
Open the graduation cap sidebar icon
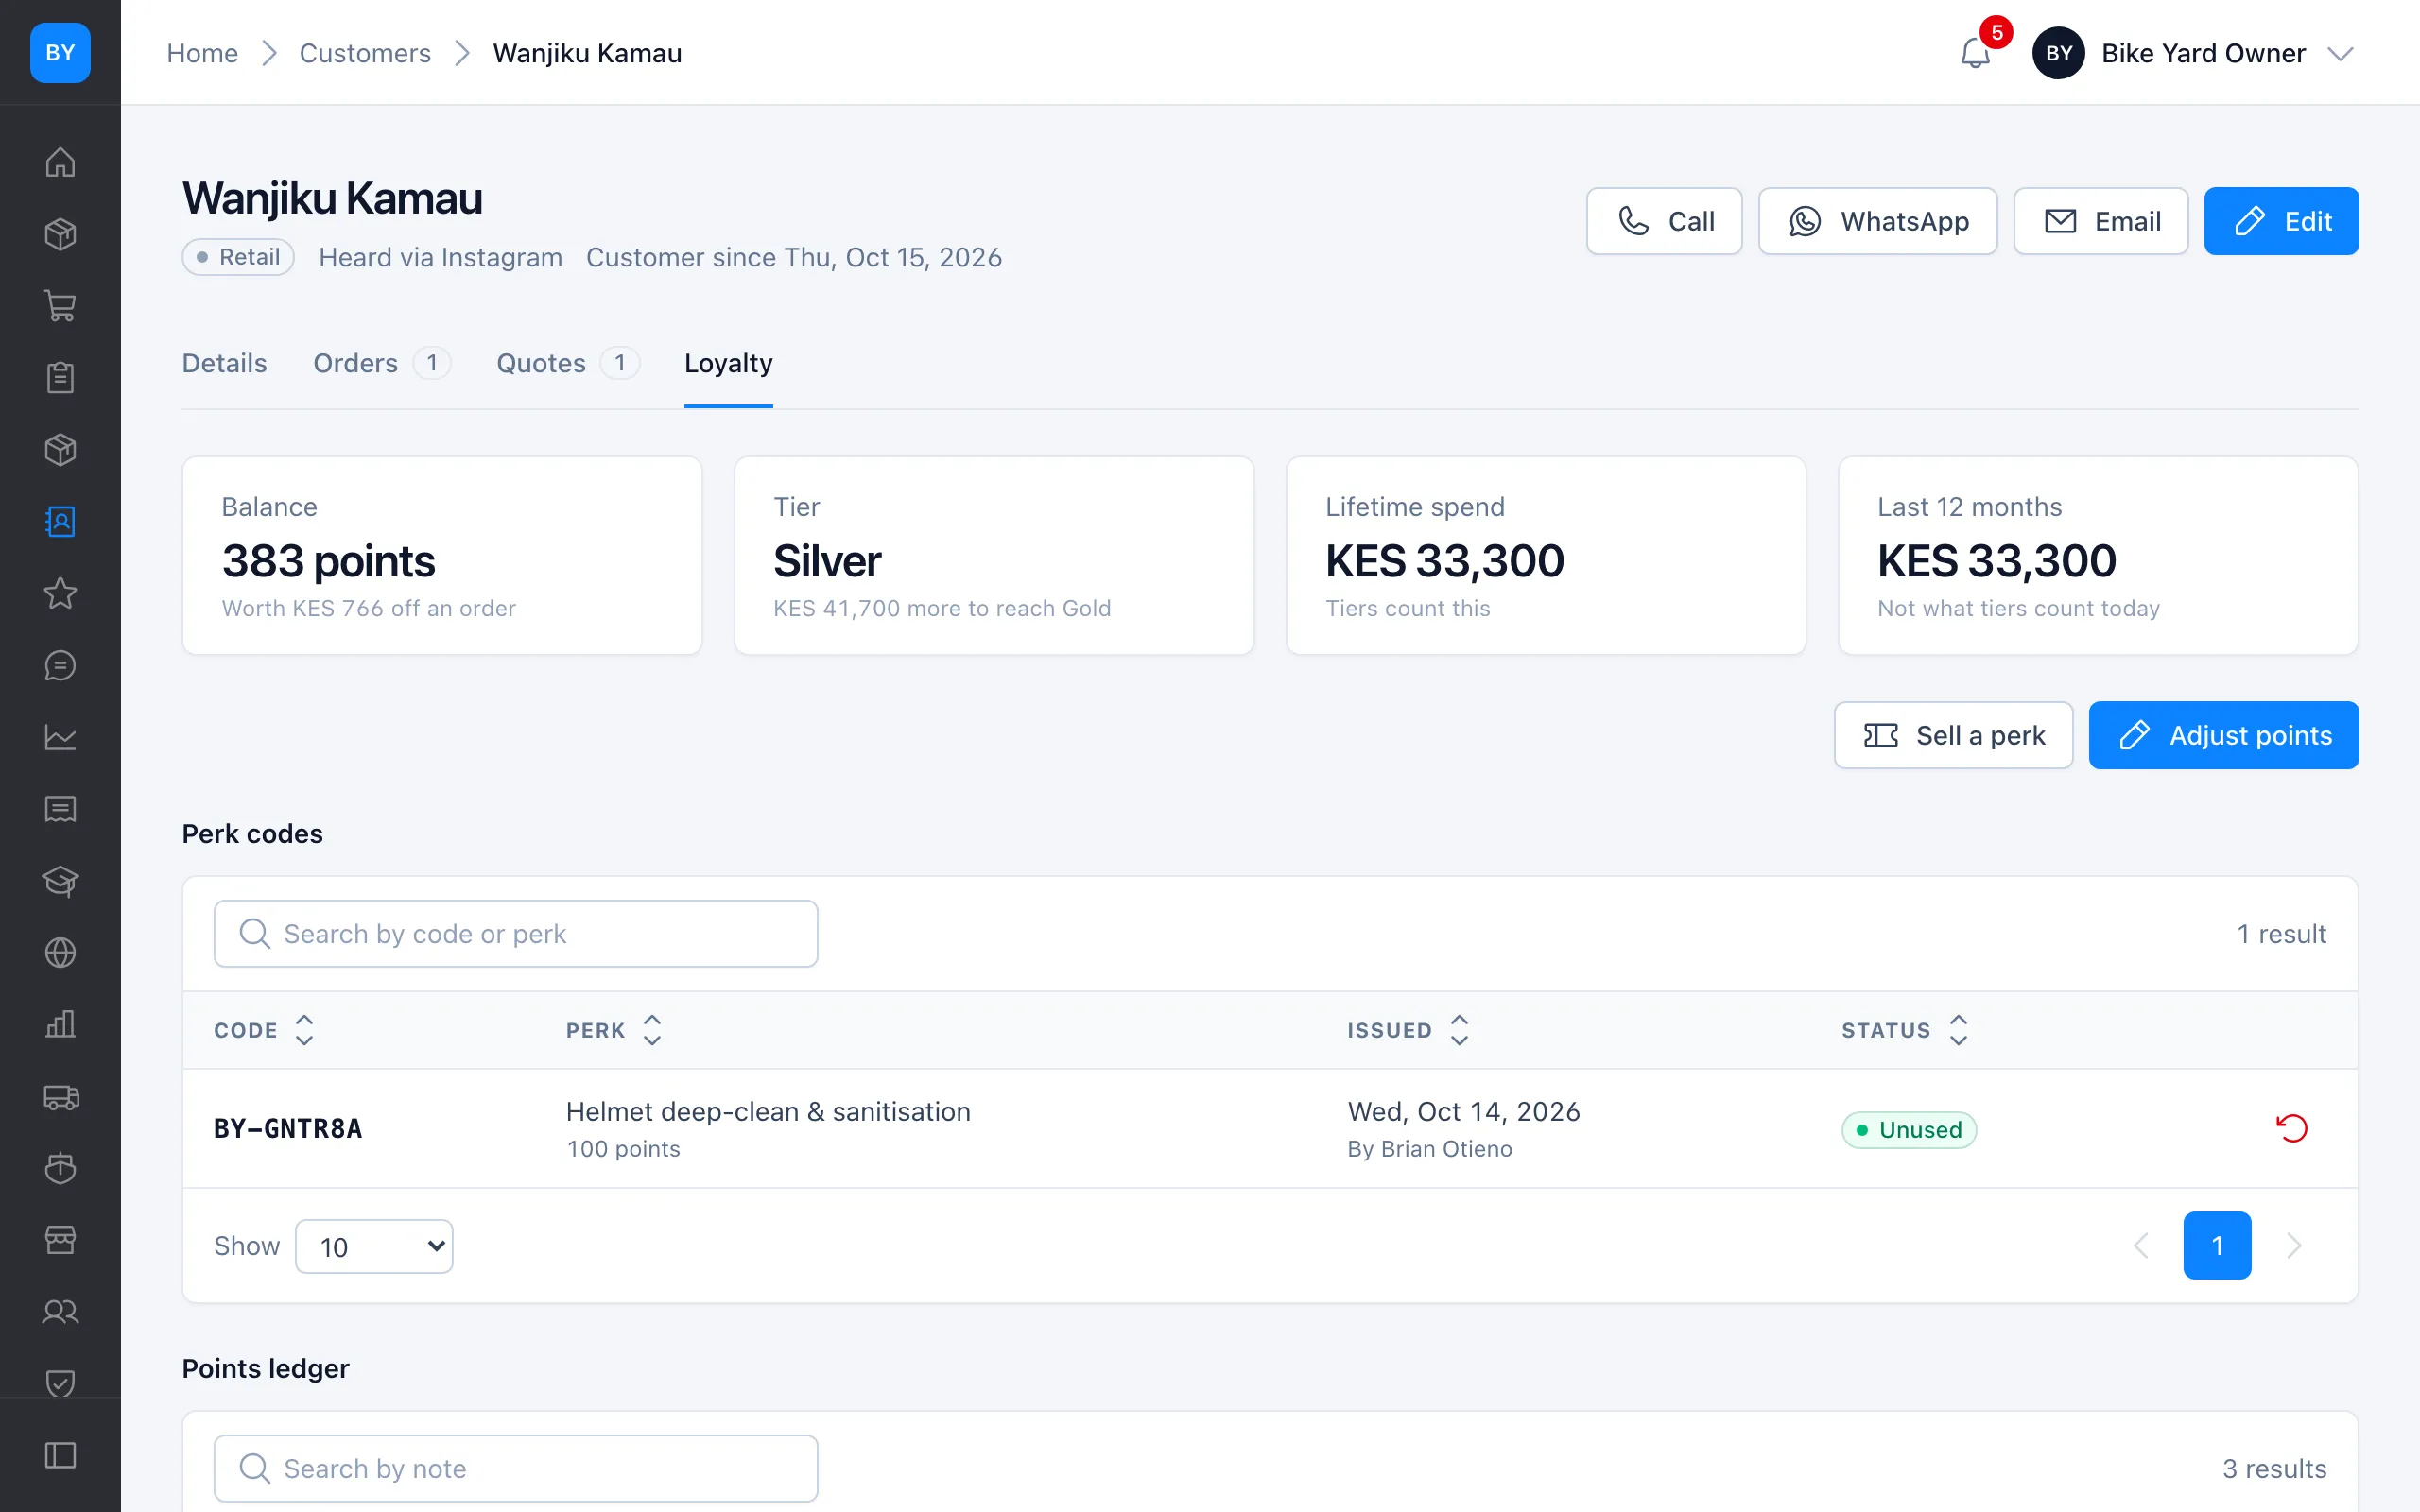tap(60, 881)
